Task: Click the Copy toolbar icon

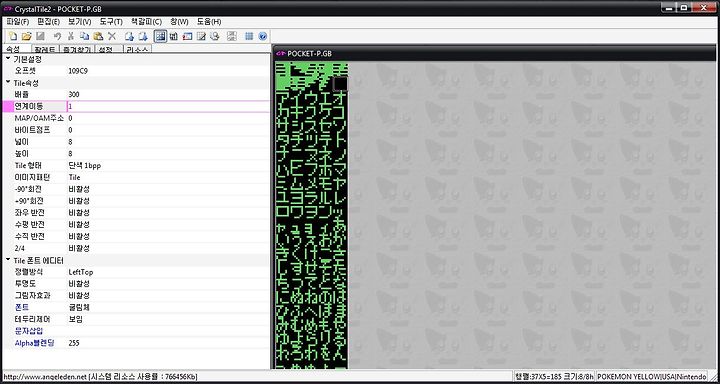Action: (x=84, y=36)
